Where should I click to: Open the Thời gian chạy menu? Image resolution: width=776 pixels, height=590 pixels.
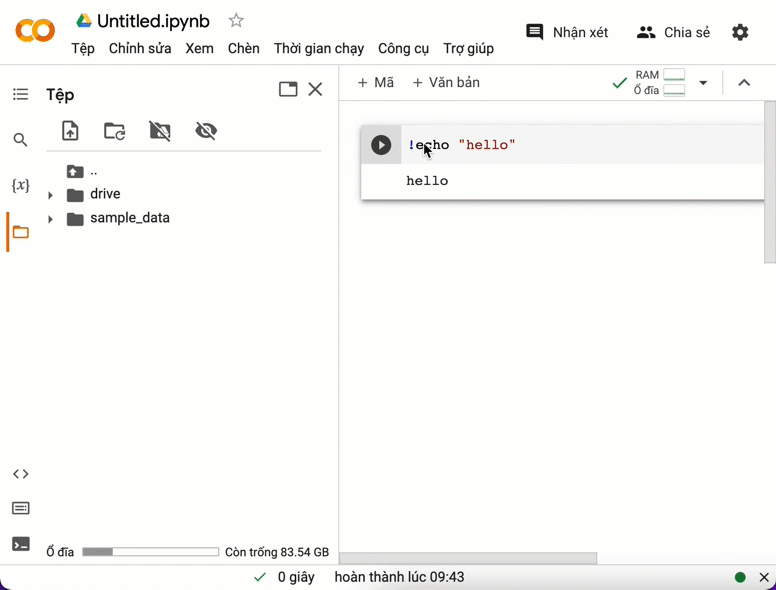click(319, 48)
